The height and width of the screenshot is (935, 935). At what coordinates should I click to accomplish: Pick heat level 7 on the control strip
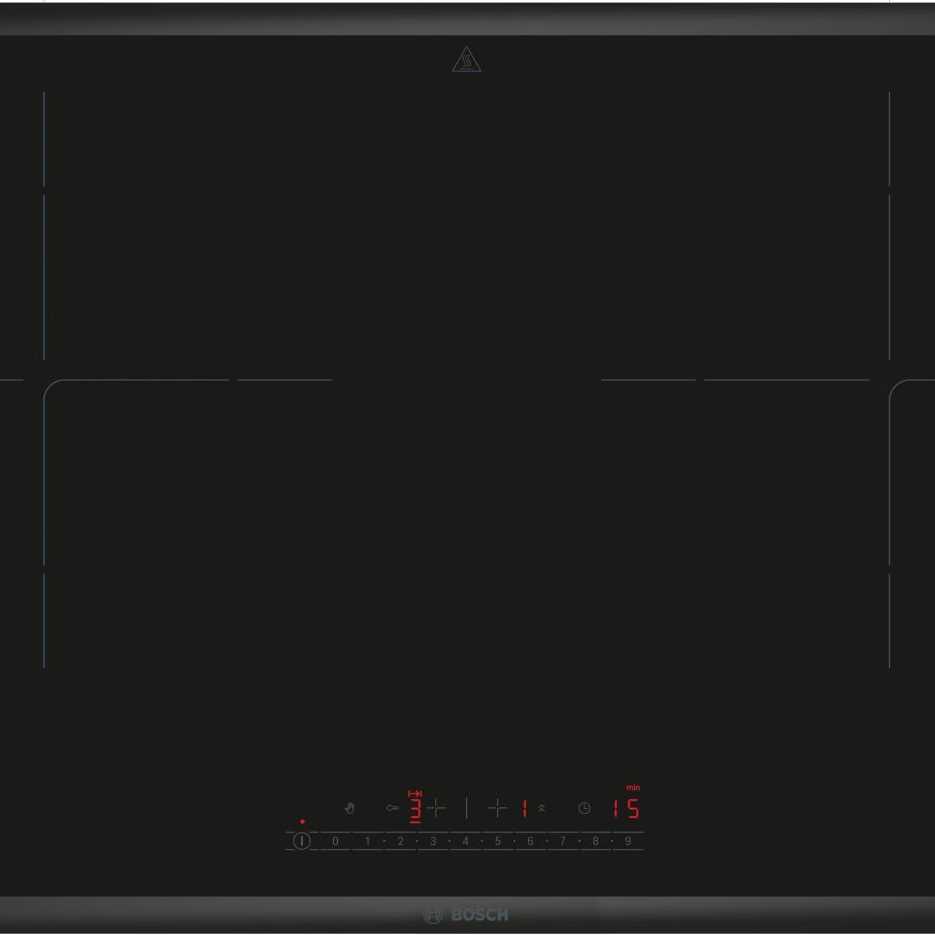click(x=562, y=842)
